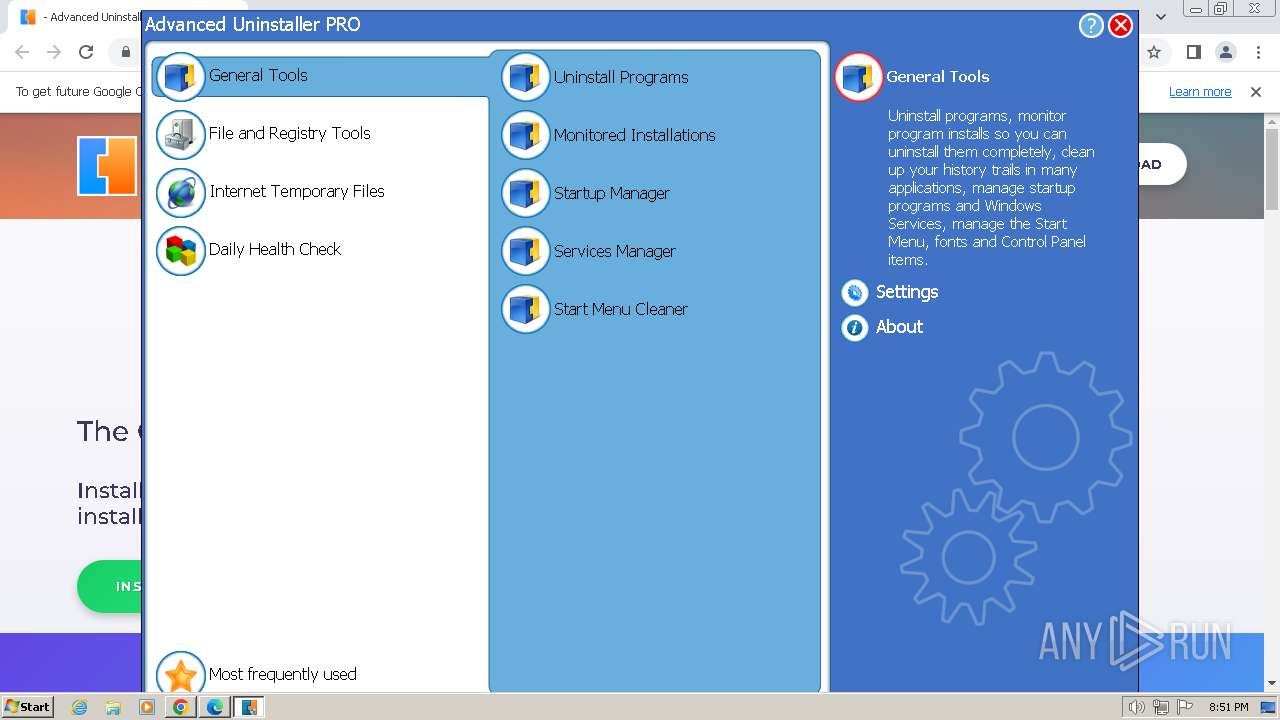Open Services Manager text entry
The height and width of the screenshot is (720, 1280).
point(615,251)
